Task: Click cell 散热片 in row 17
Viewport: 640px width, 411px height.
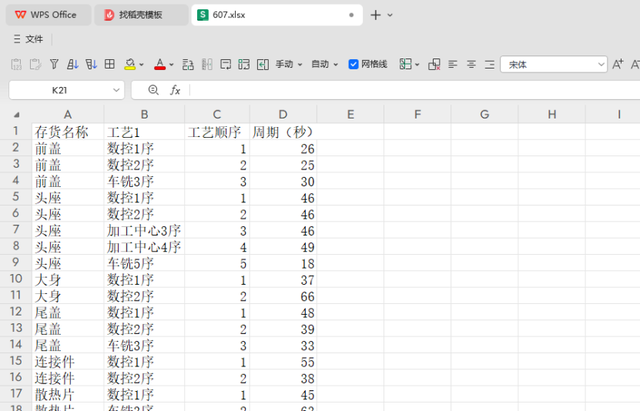Action: click(x=68, y=395)
